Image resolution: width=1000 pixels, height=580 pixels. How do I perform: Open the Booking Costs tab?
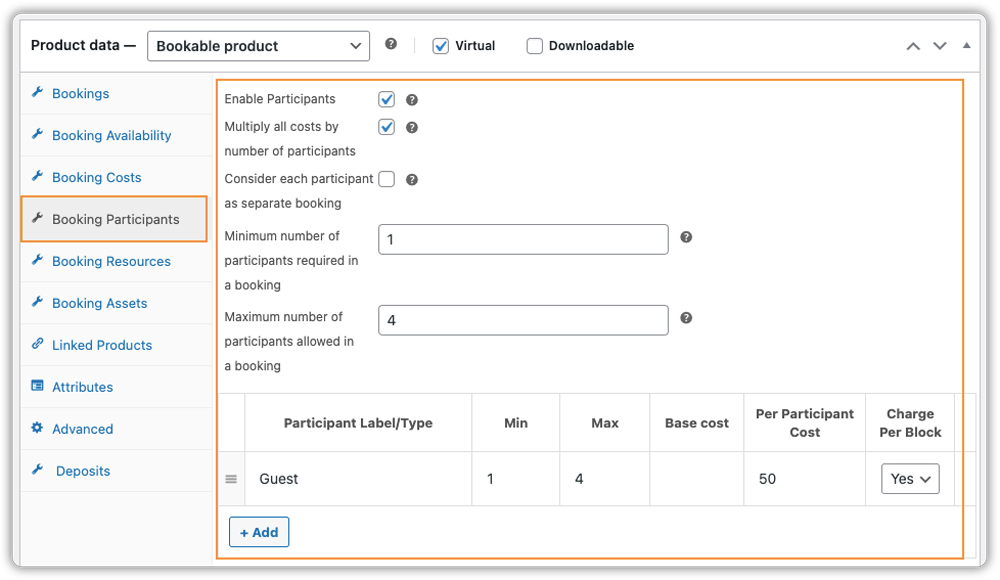(x=97, y=177)
